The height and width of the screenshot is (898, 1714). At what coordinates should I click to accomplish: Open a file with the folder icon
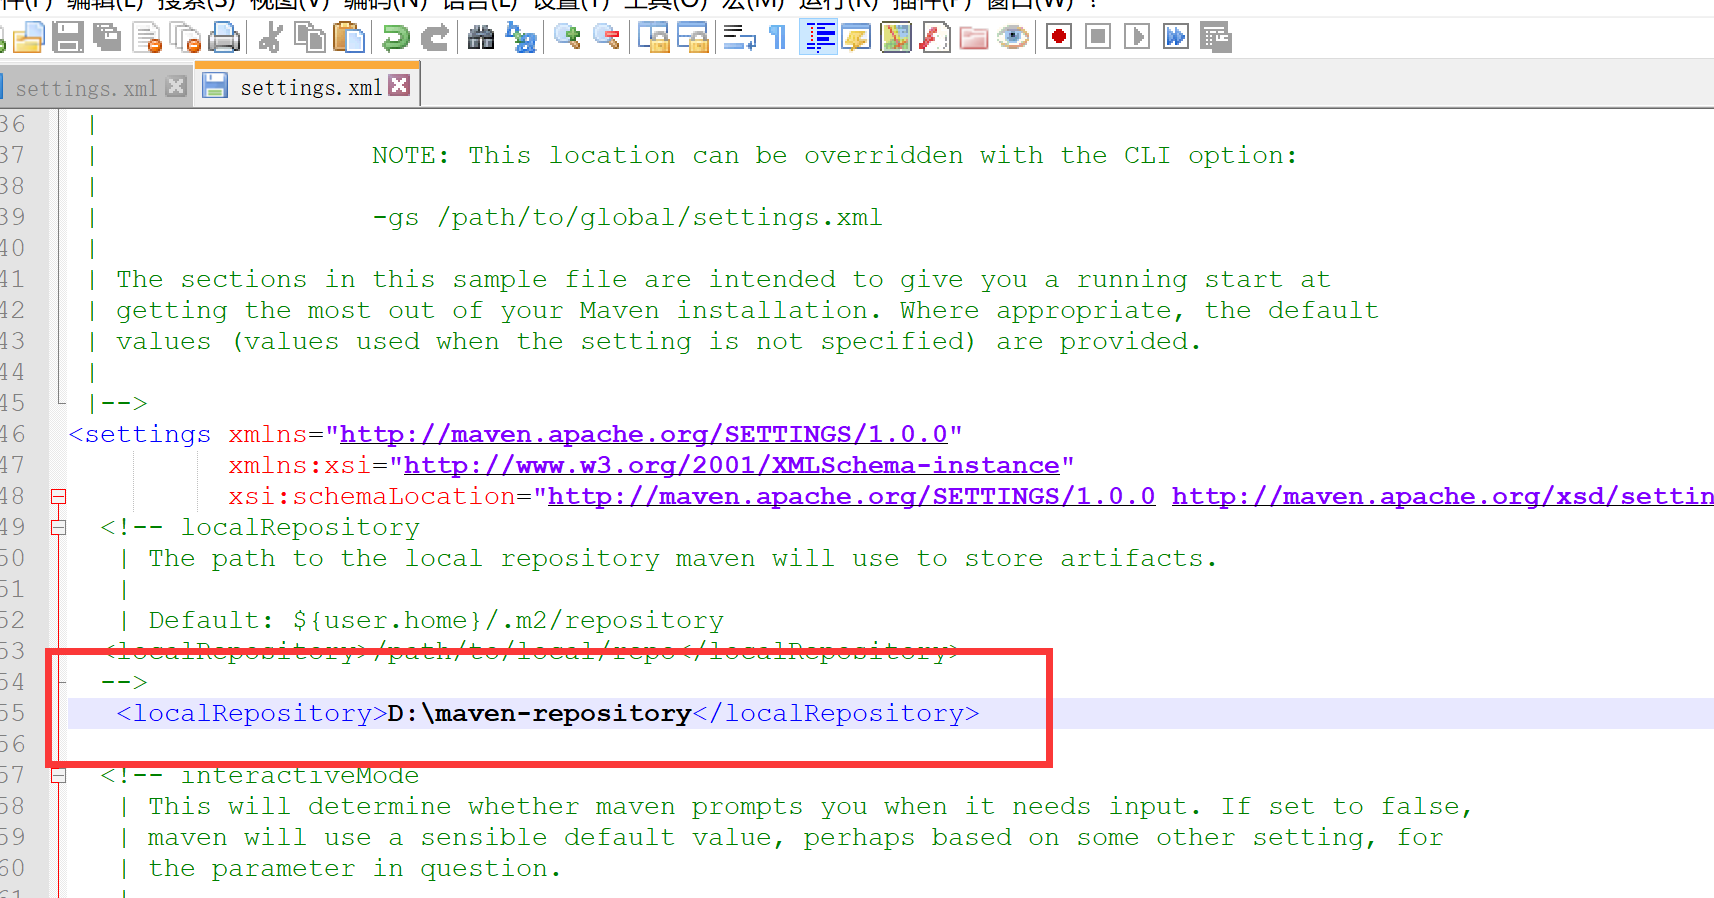[29, 38]
